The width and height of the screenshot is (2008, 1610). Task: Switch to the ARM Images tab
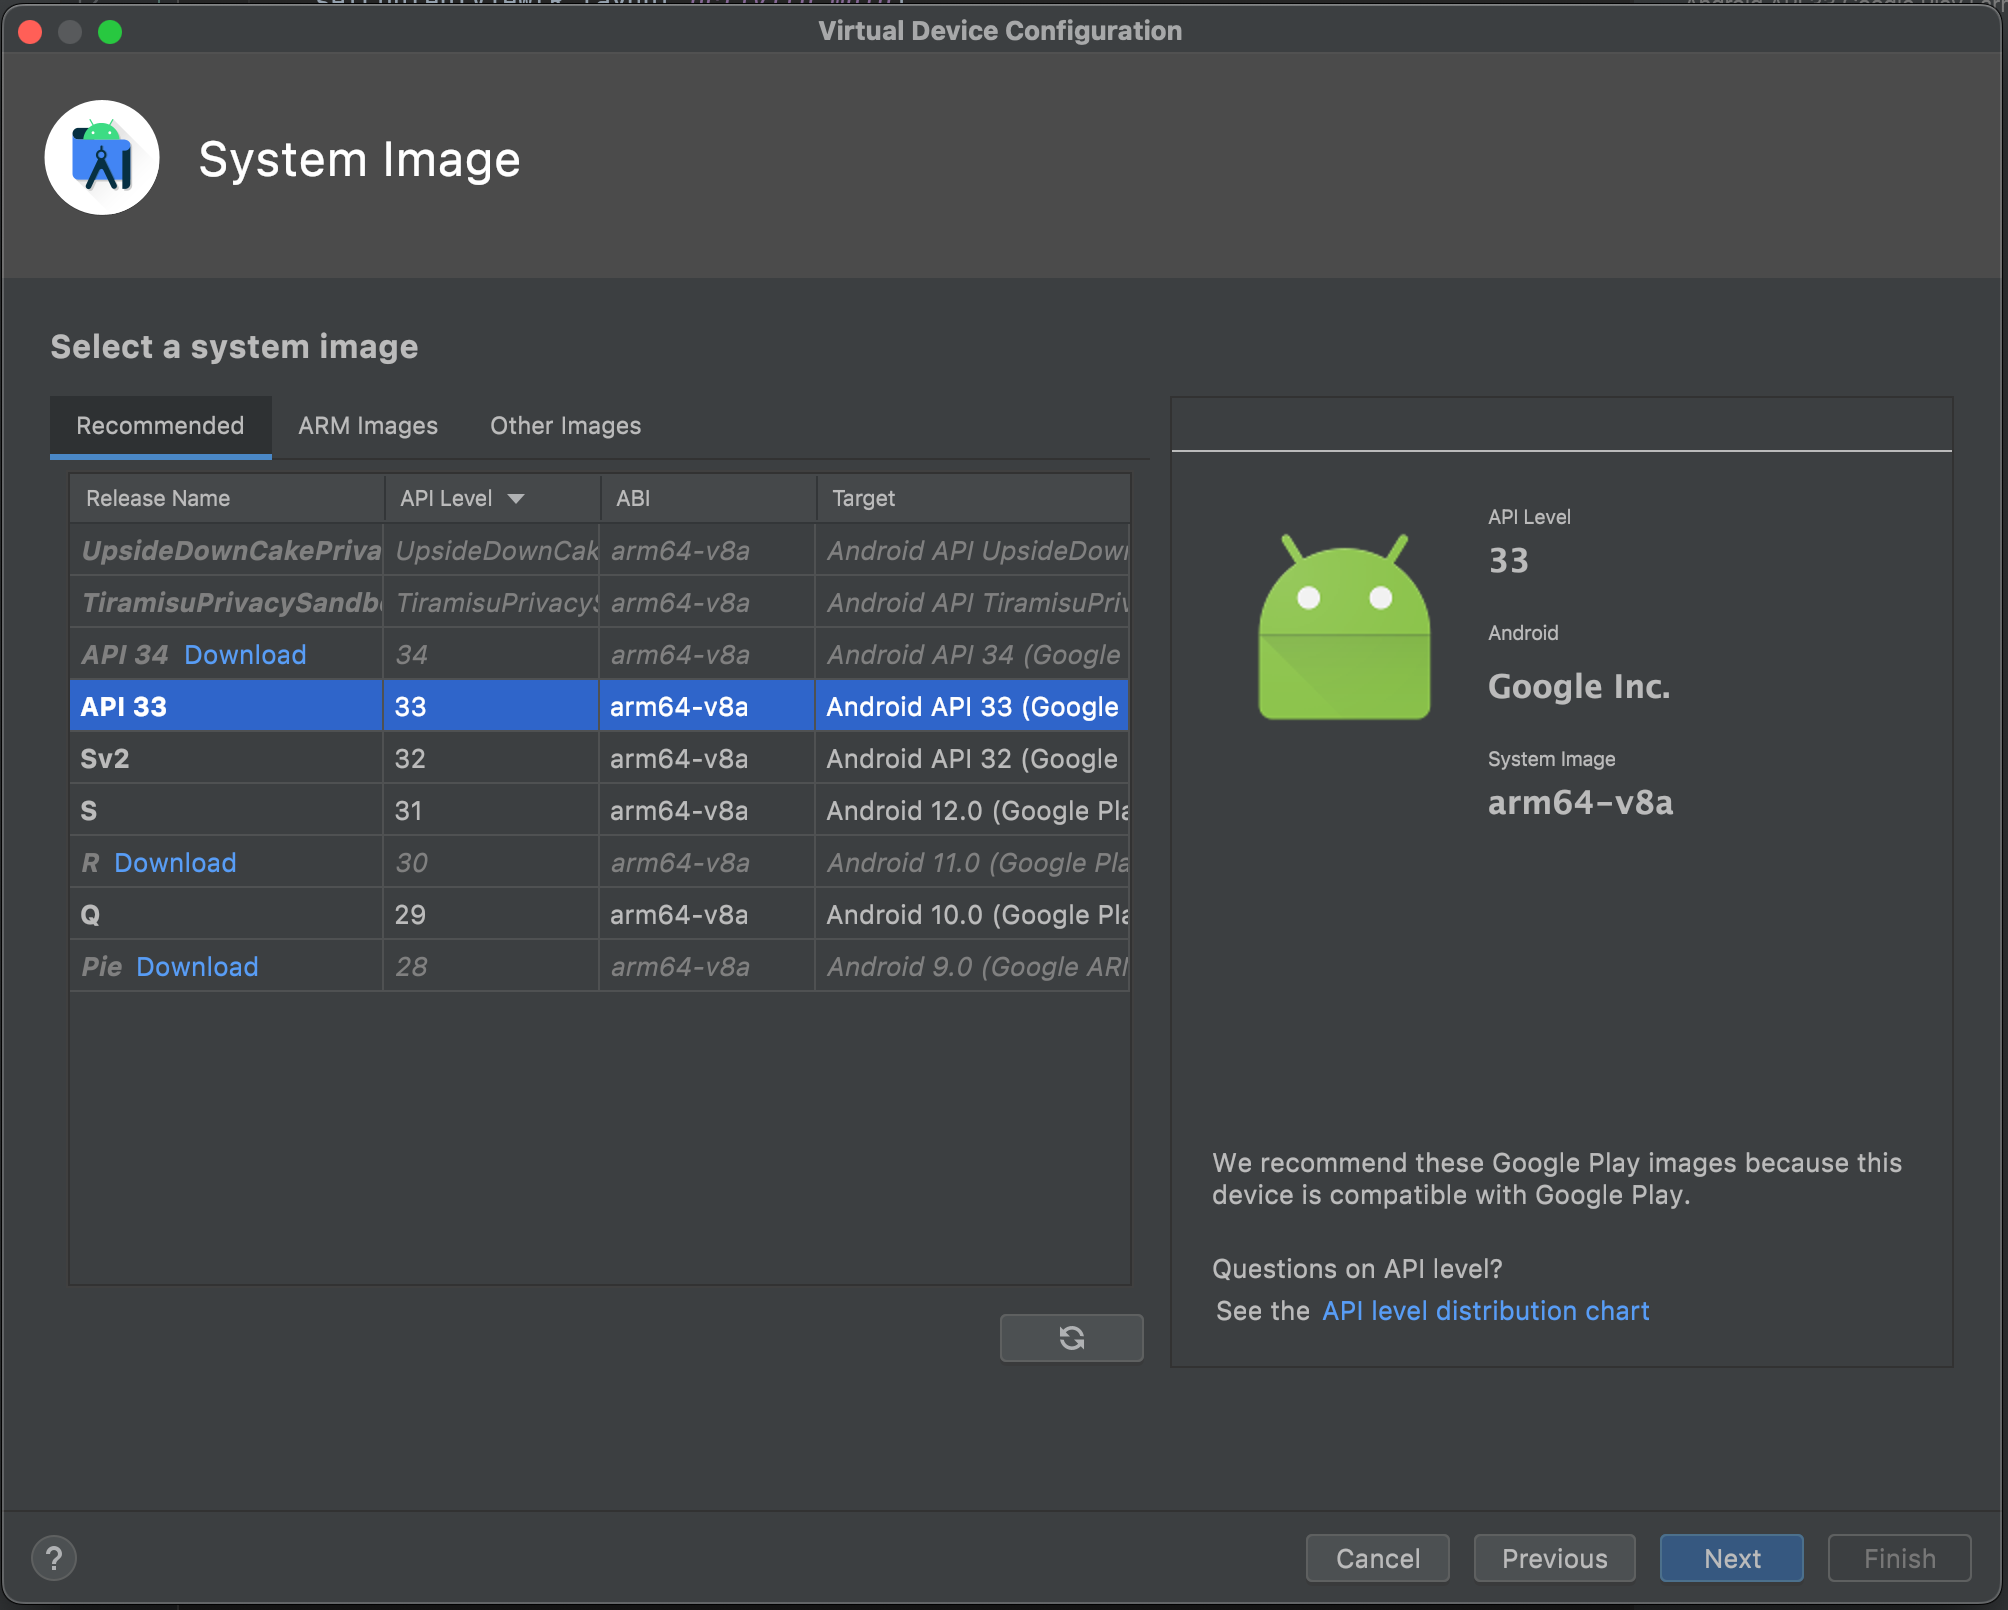pos(368,426)
